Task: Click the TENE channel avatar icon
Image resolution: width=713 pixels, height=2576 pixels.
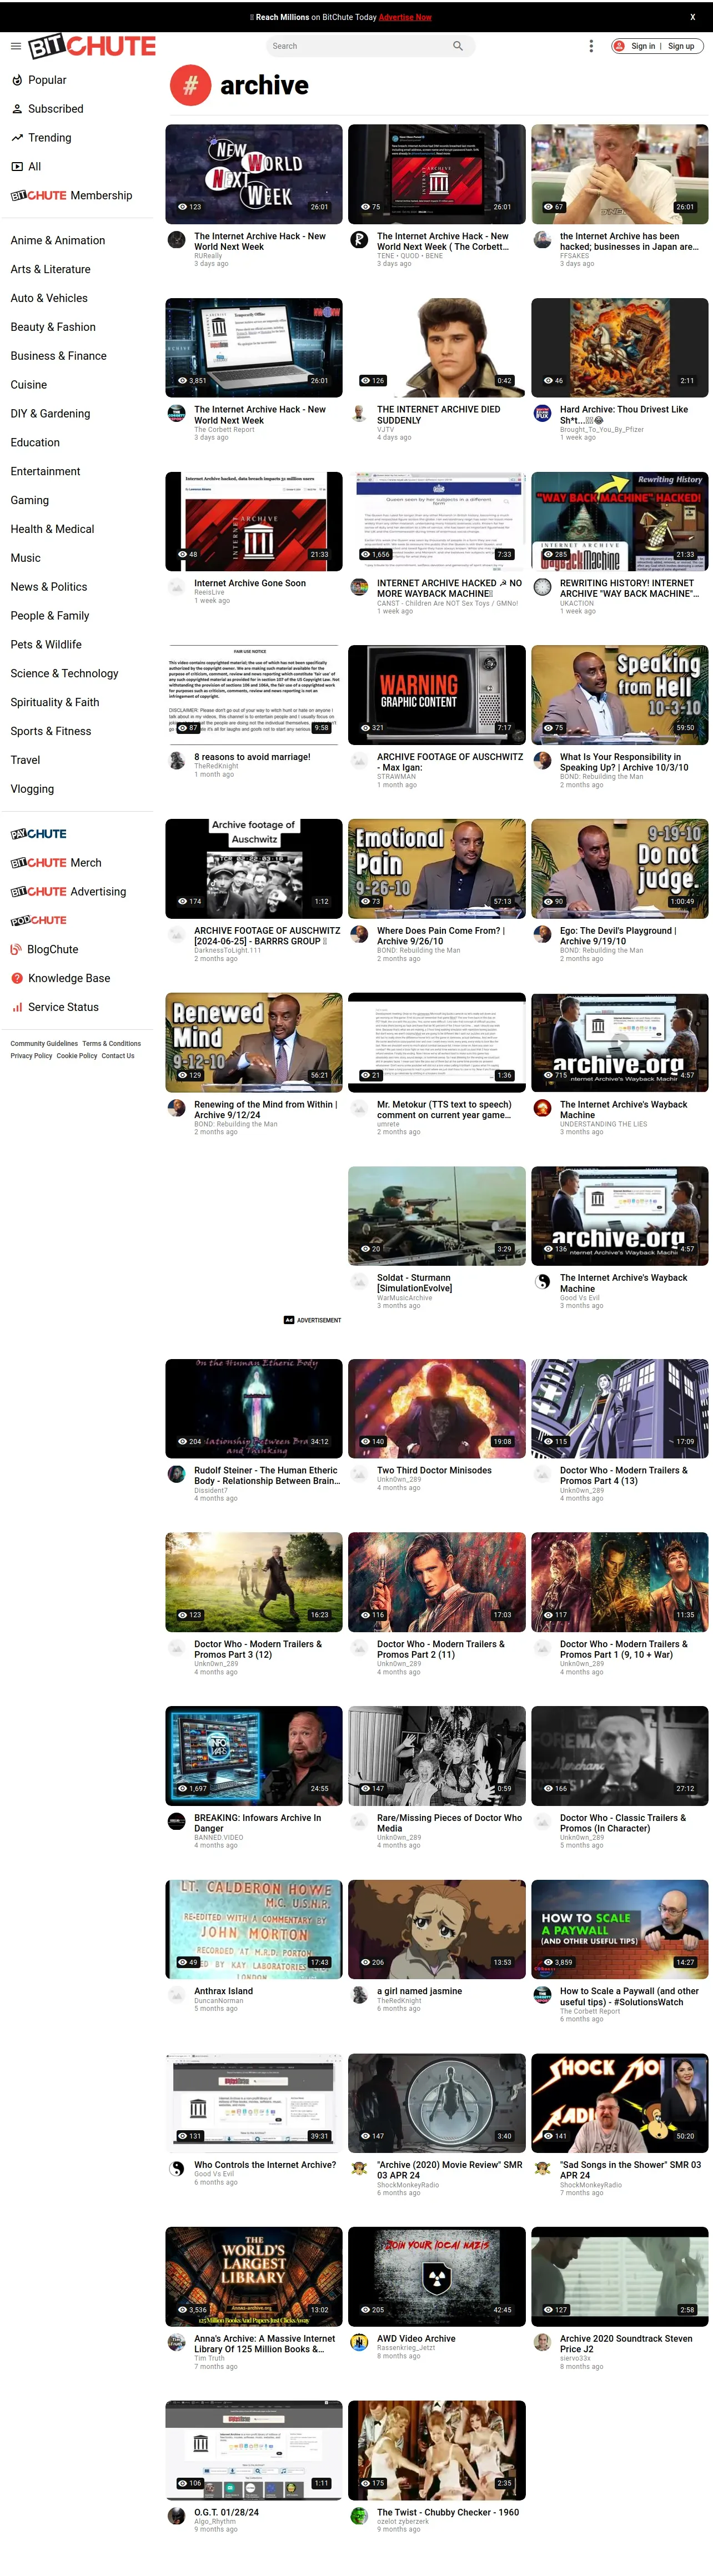Action: click(x=359, y=240)
